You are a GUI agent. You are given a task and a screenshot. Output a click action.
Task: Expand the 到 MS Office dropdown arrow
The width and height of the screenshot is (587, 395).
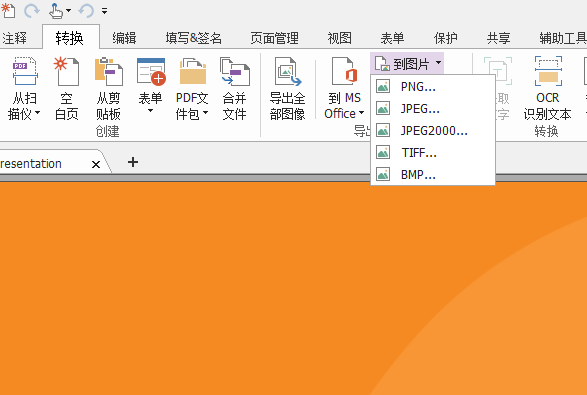(x=361, y=112)
